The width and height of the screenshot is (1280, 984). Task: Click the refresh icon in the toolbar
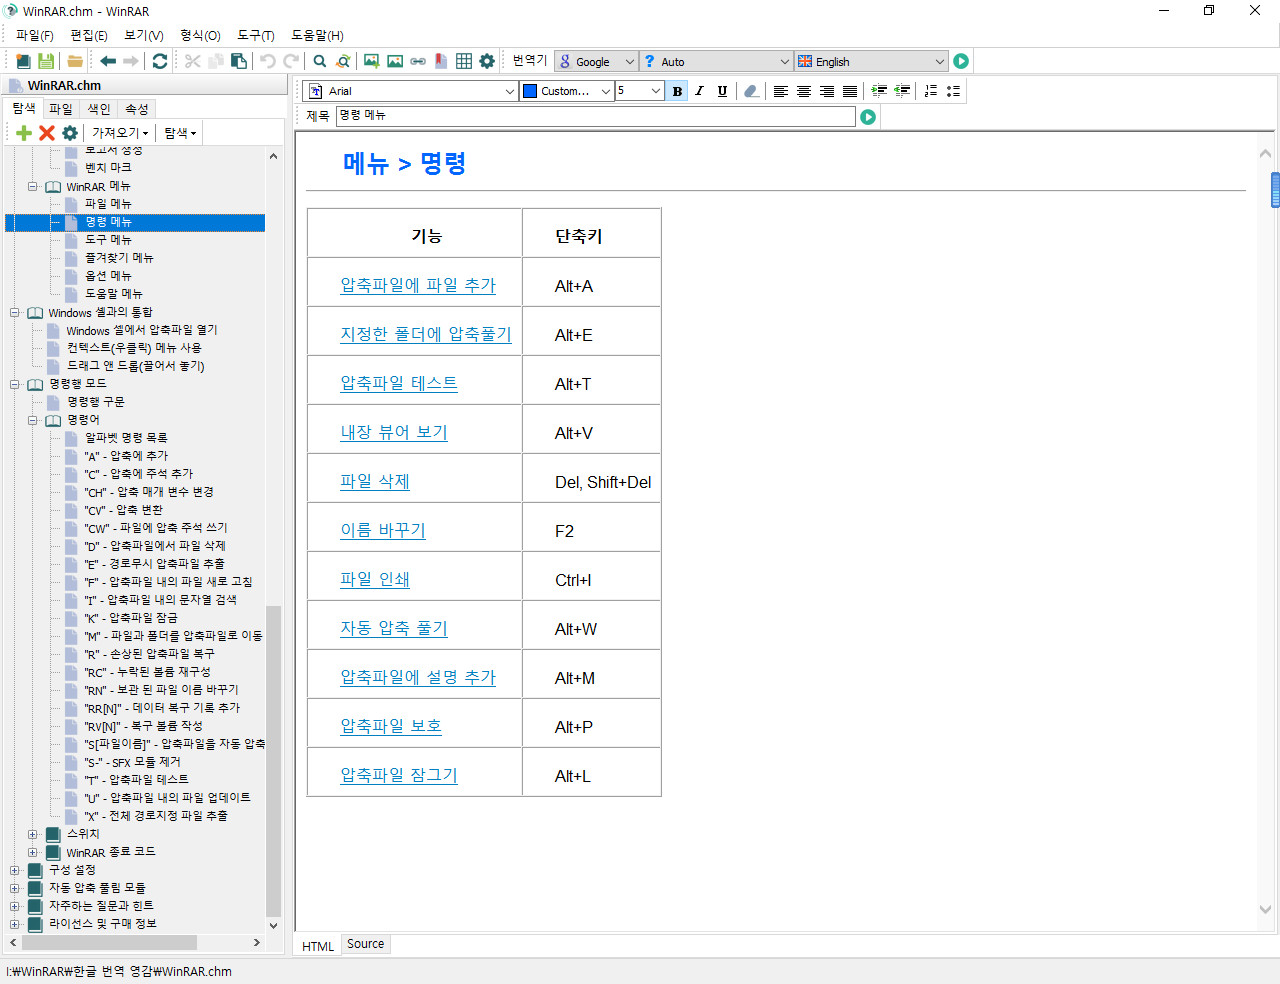pos(160,61)
